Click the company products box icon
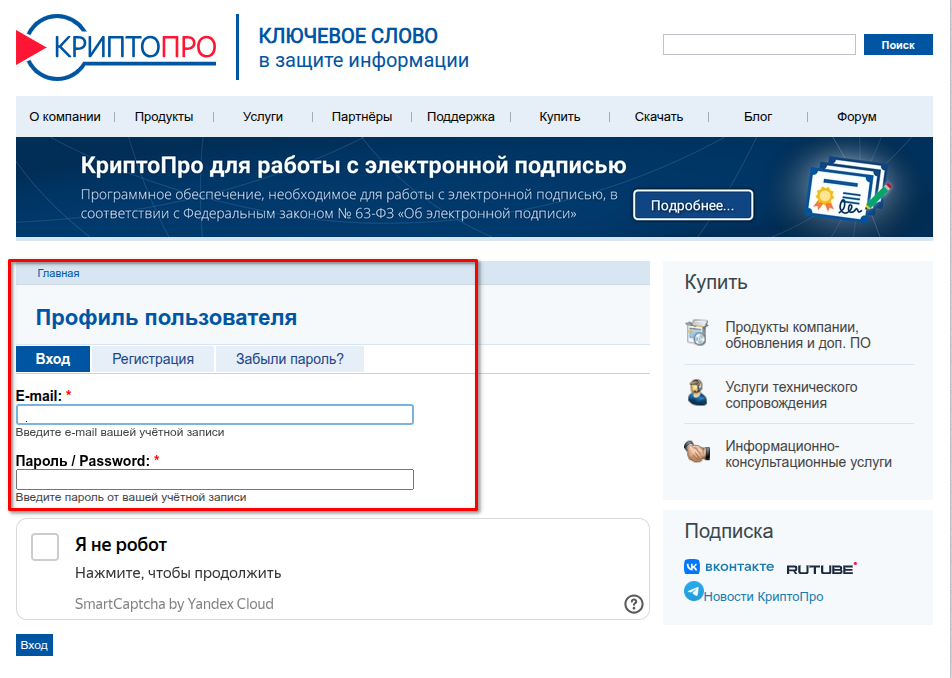This screenshot has height=678, width=952. coord(697,334)
